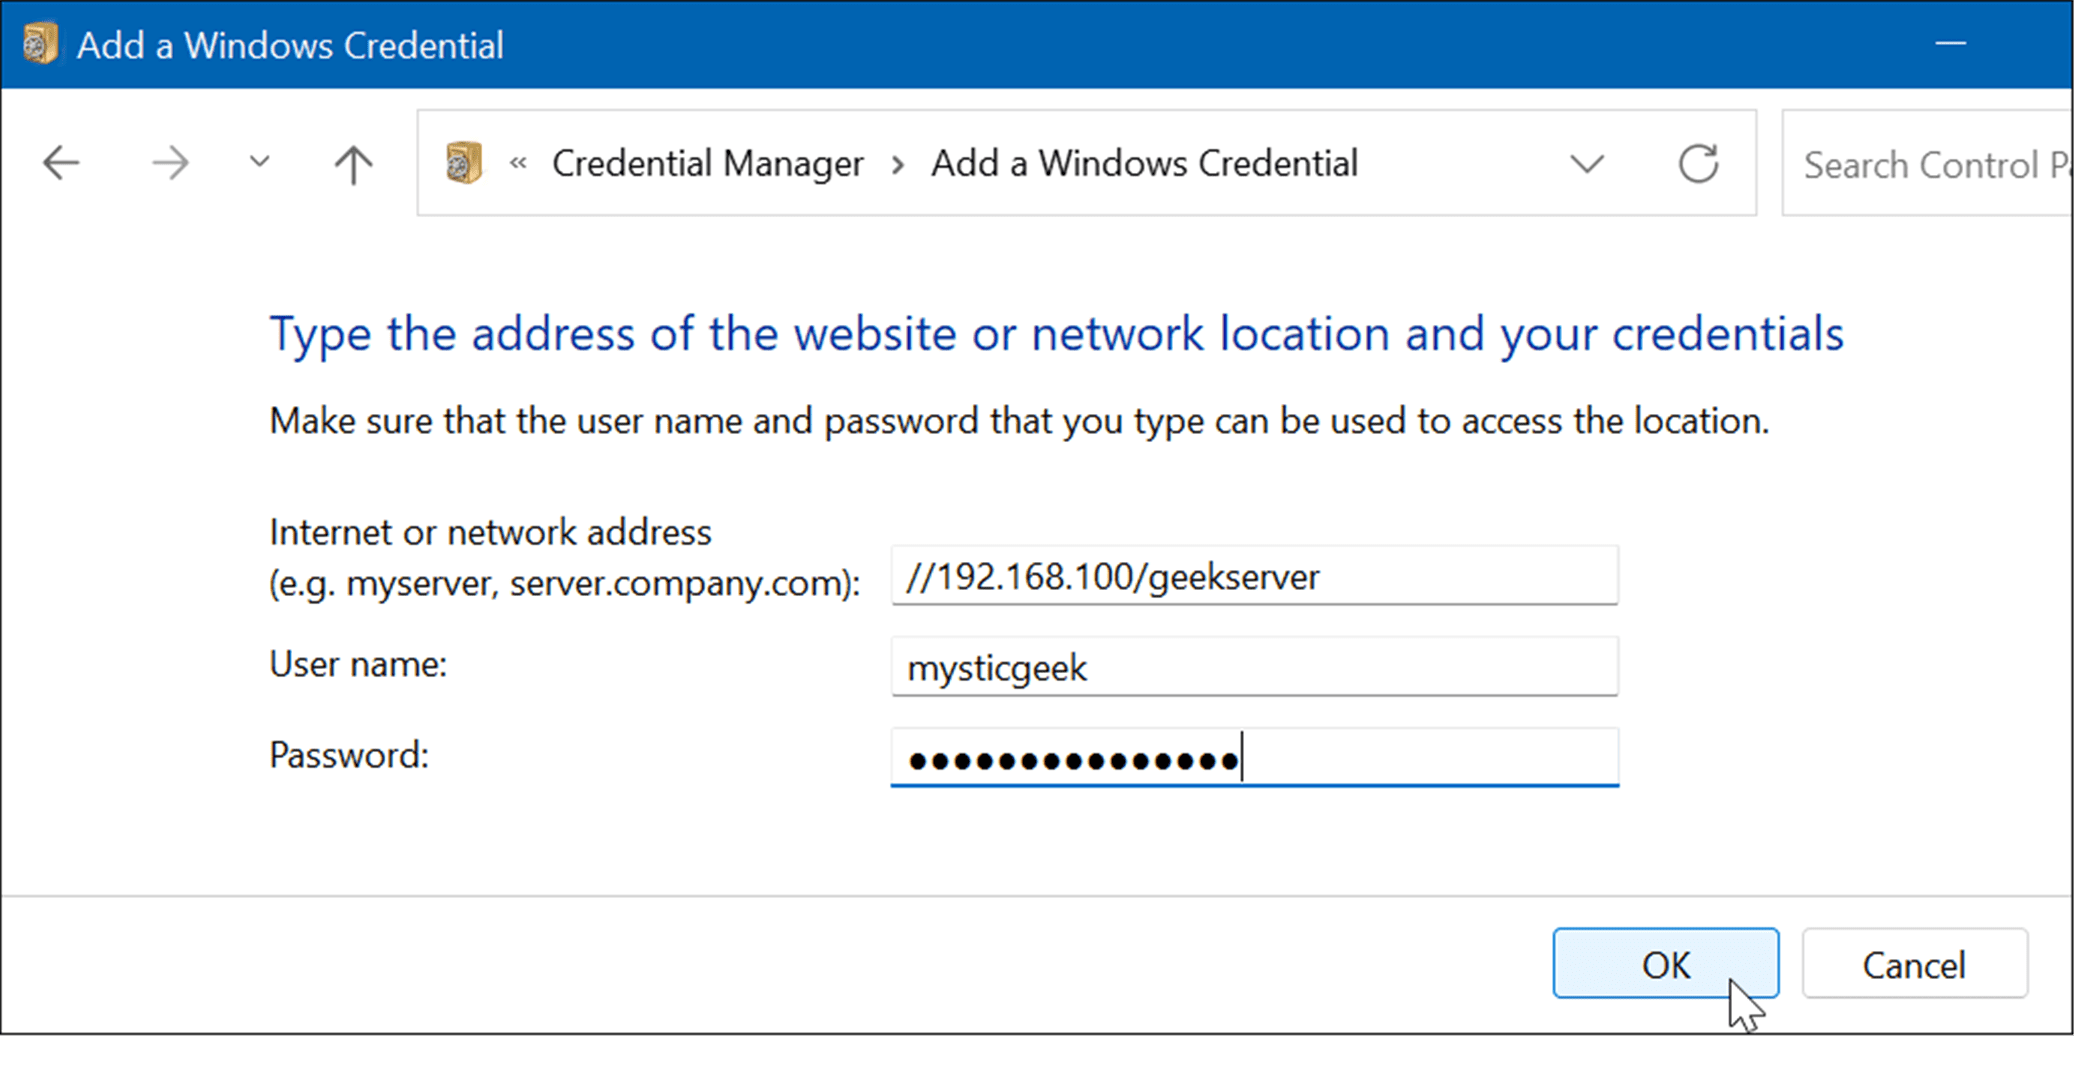This screenshot has width=2074, height=1076.
Task: Refresh the current Control Panel page
Action: pos(1699,163)
